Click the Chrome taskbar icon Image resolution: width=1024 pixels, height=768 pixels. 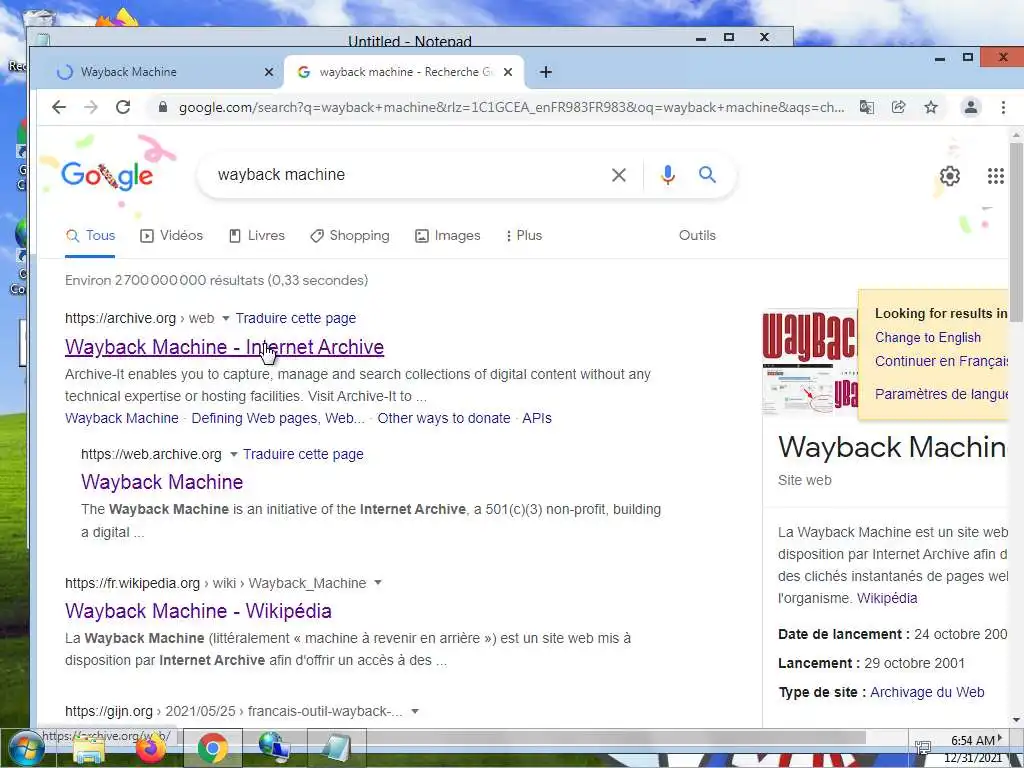coord(212,748)
